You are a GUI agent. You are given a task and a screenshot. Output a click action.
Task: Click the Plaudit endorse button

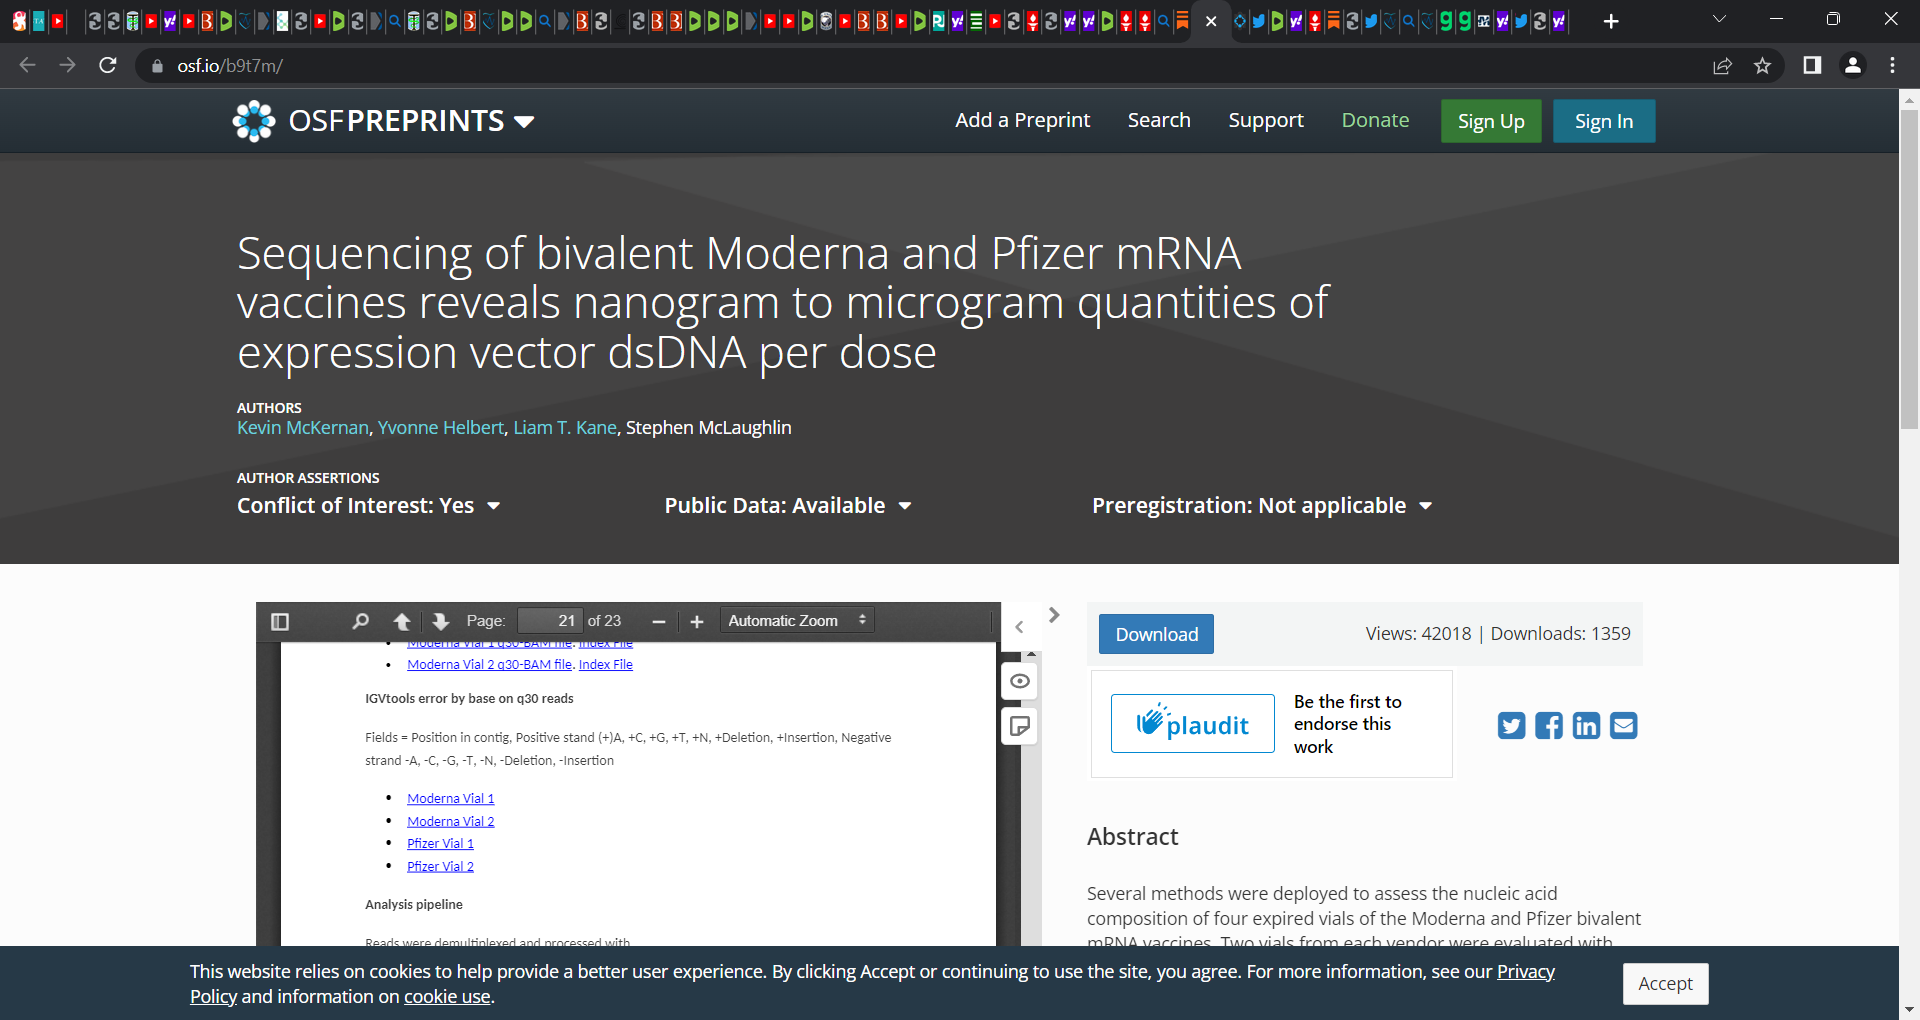pyautogui.click(x=1193, y=723)
